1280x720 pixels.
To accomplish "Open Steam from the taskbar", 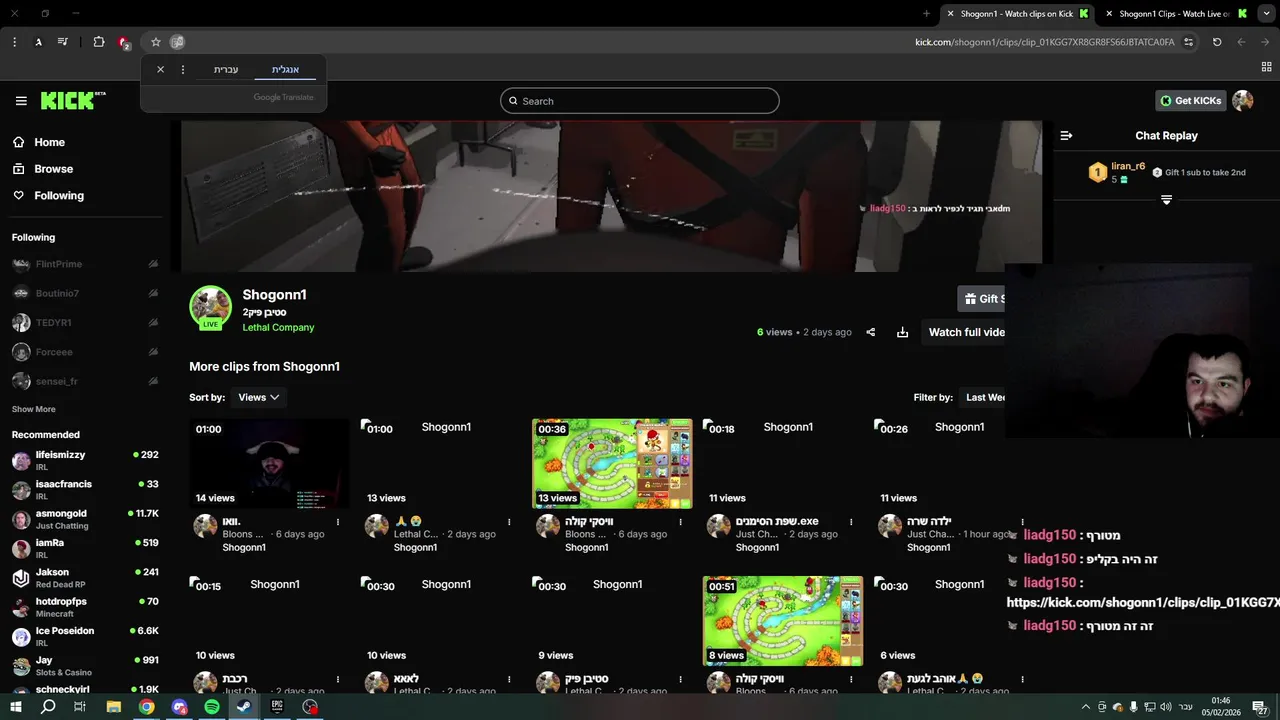I will [244, 706].
